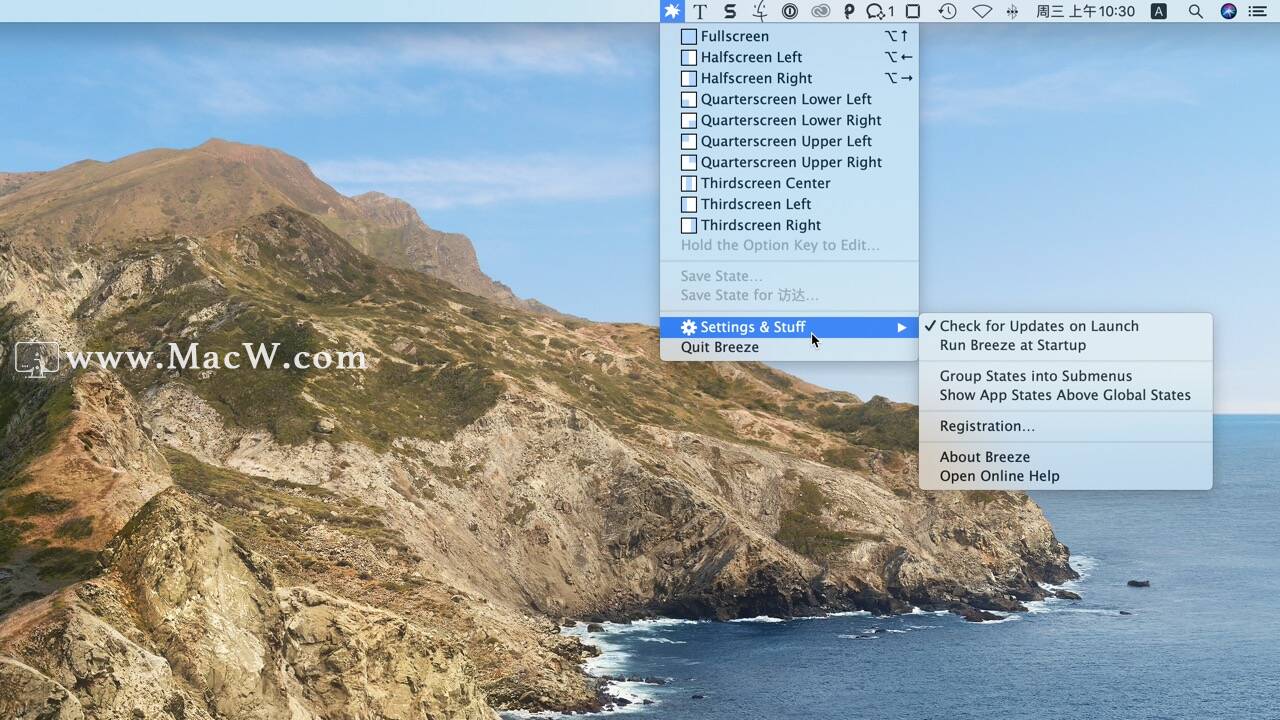Click Open Online Help
Image resolution: width=1280 pixels, height=720 pixels.
(x=1065, y=476)
